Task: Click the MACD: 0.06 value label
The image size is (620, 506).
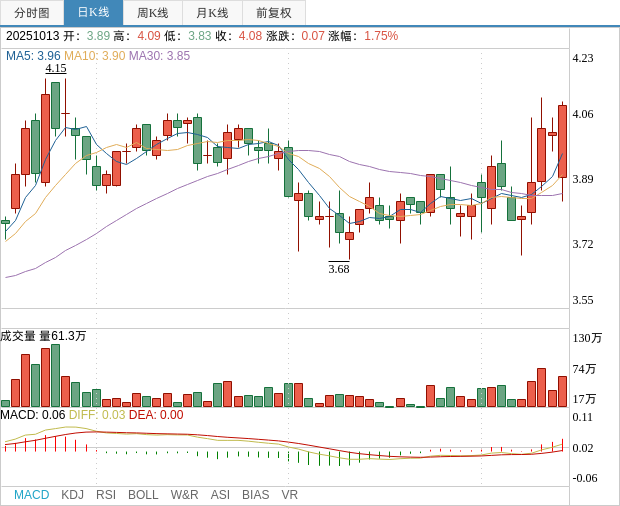Action: (x=33, y=415)
